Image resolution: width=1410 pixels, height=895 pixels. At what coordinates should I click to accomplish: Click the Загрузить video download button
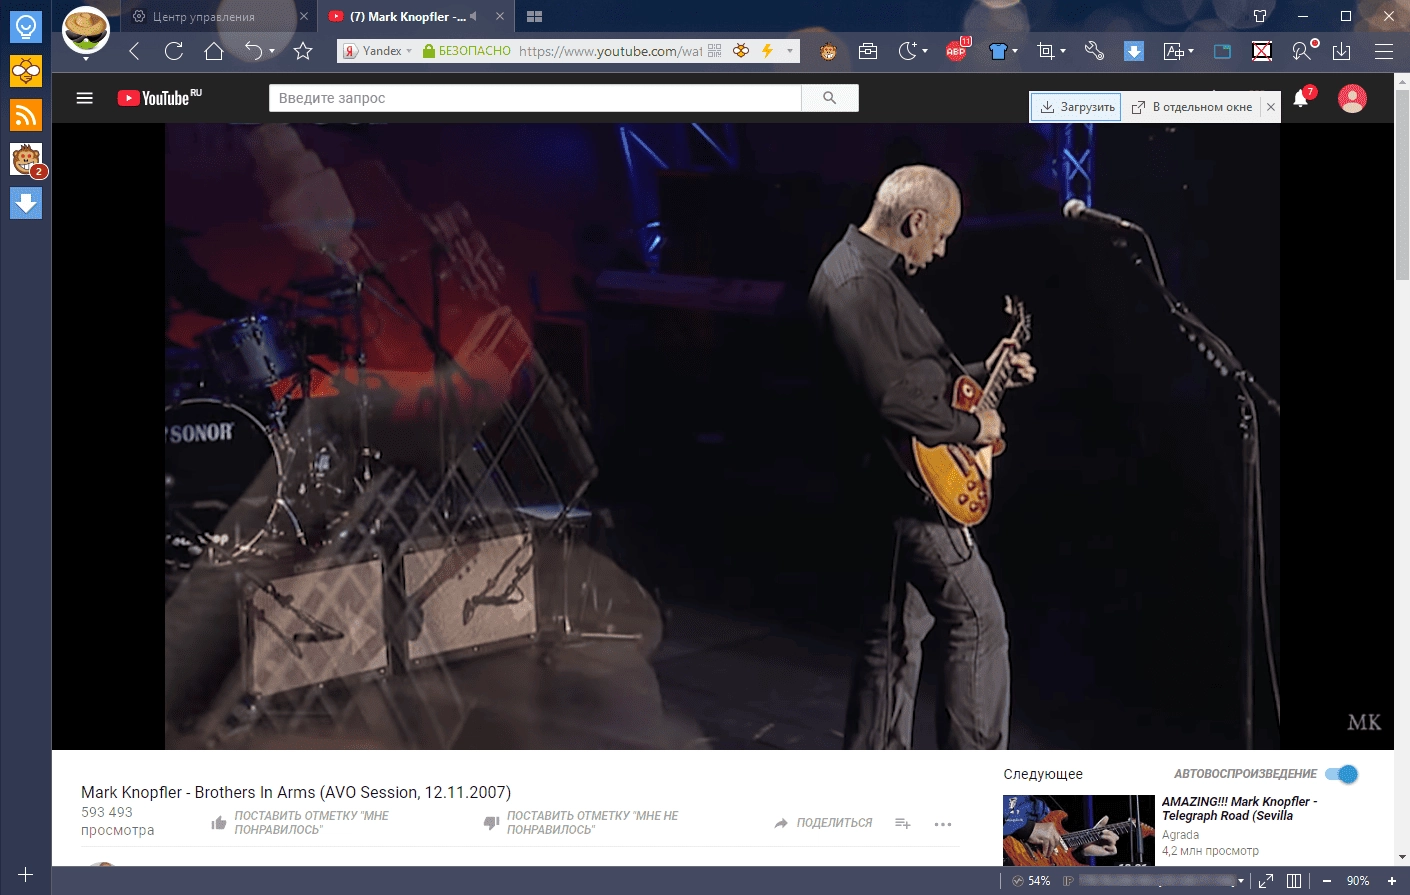coord(1077,107)
